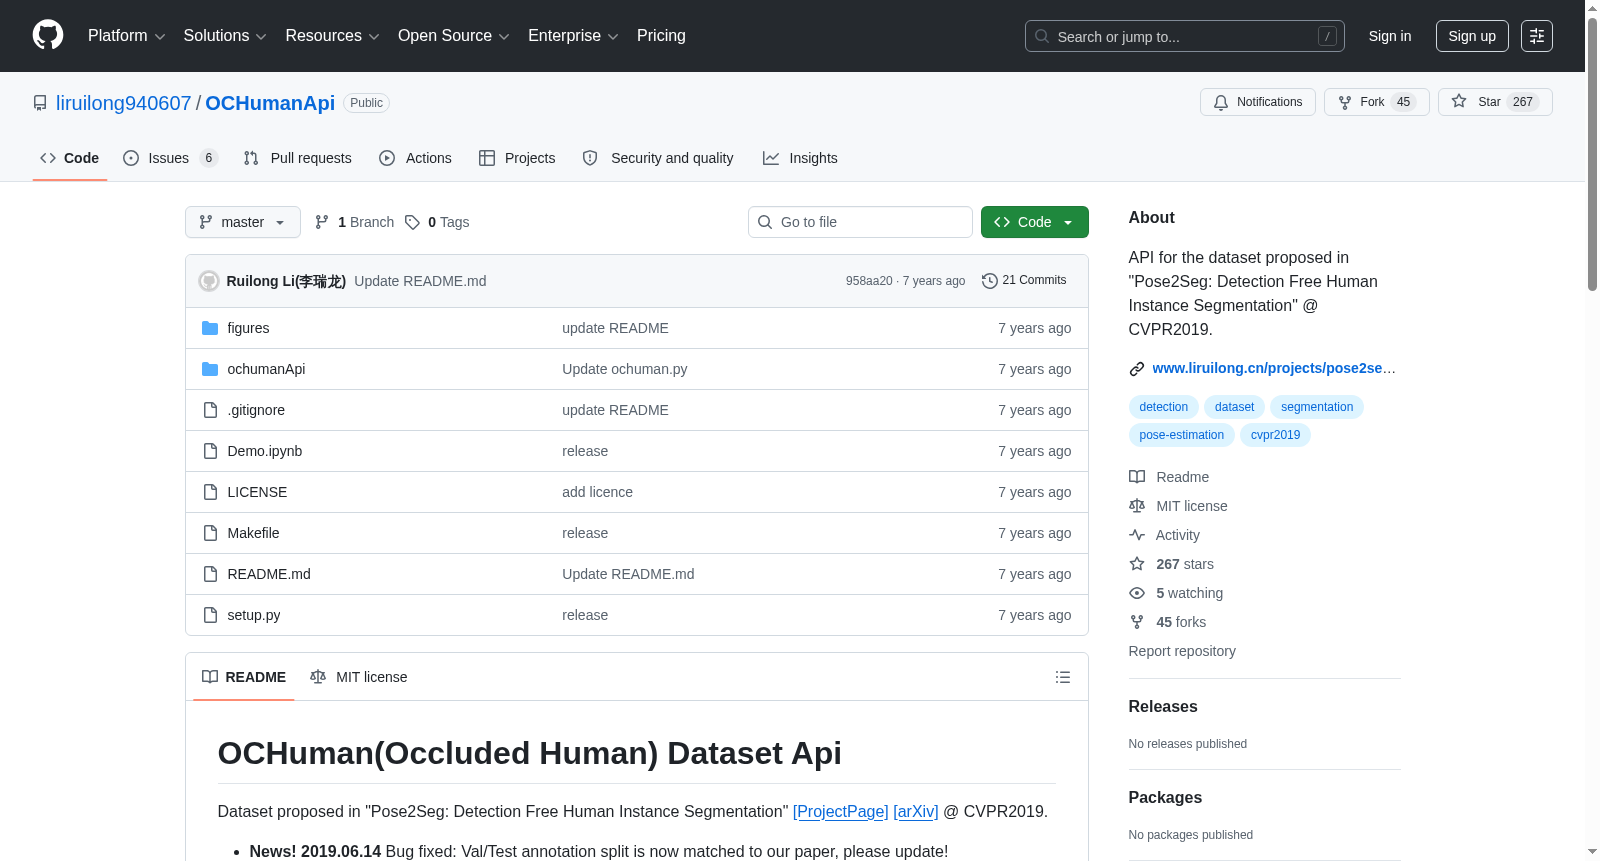Click the tag icon beside 0 Tags
The image size is (1600, 861).
(412, 222)
